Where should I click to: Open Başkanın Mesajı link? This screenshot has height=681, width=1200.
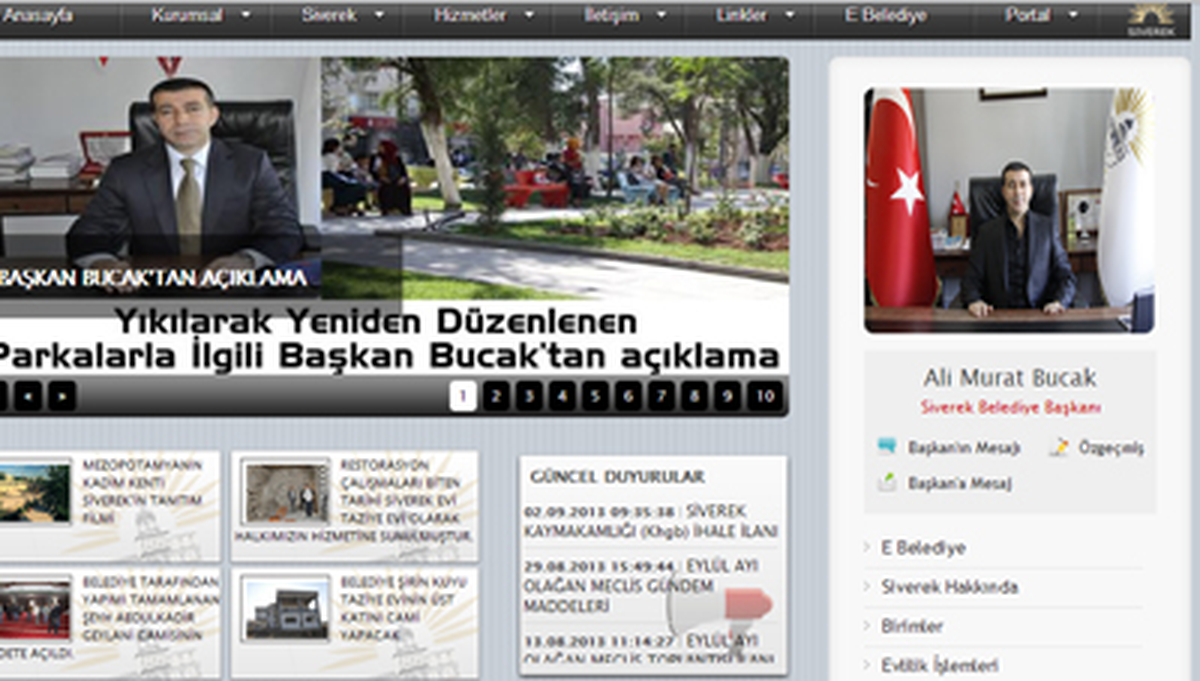click(x=963, y=448)
